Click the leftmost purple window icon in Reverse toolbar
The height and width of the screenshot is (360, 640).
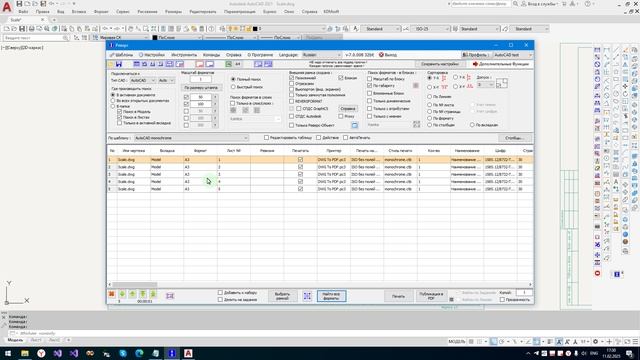[x=136, y=64]
